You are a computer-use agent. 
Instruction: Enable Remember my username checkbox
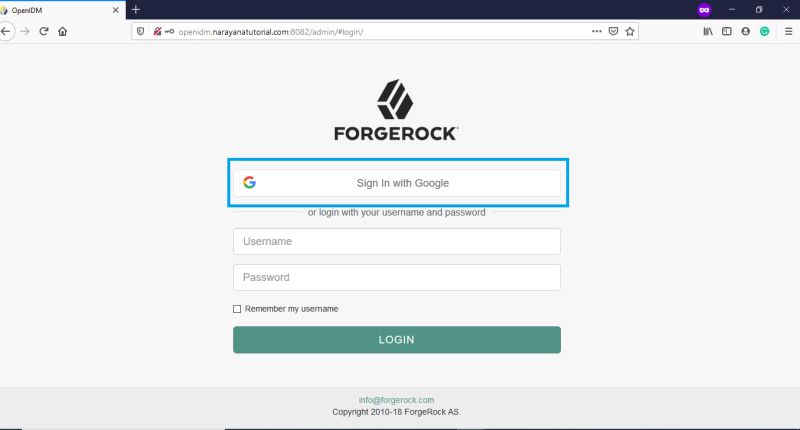point(237,309)
